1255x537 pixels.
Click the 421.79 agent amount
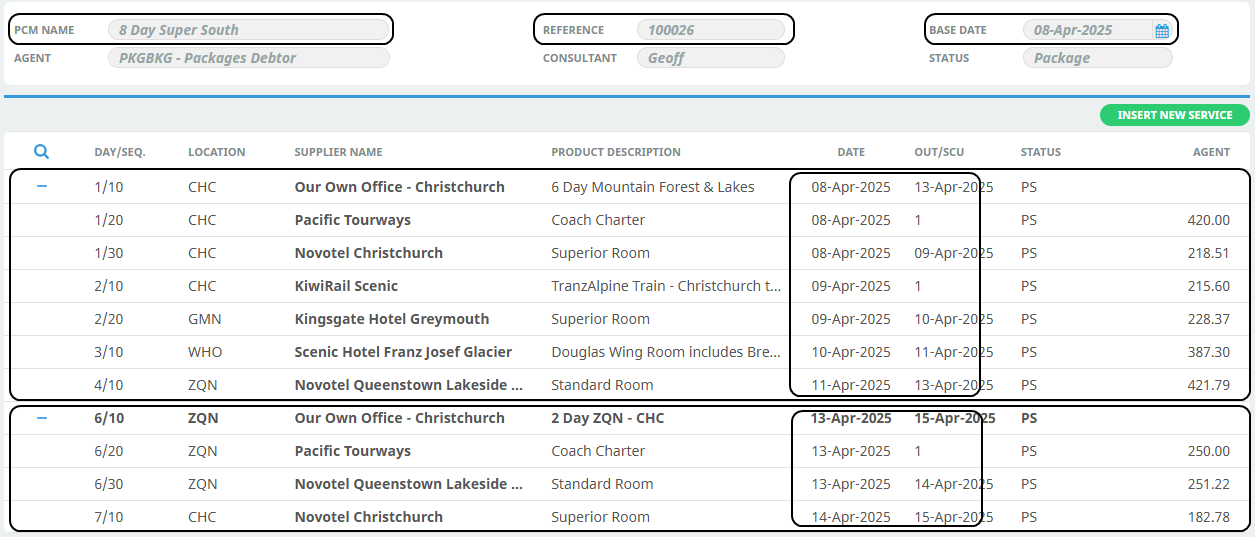(1208, 385)
